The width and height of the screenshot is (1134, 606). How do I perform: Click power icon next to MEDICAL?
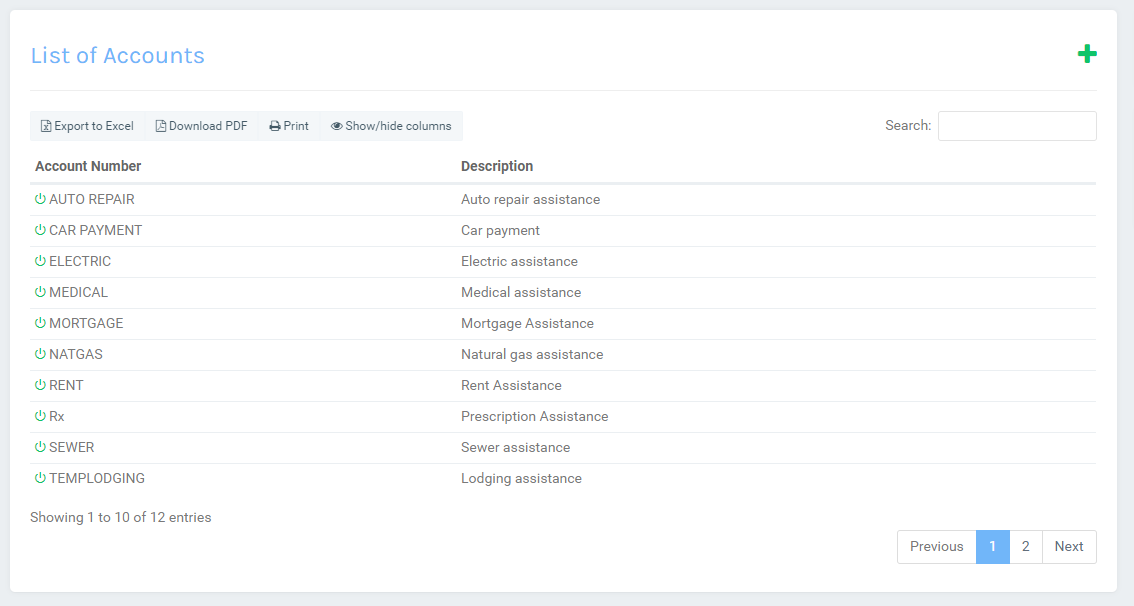[x=40, y=292]
